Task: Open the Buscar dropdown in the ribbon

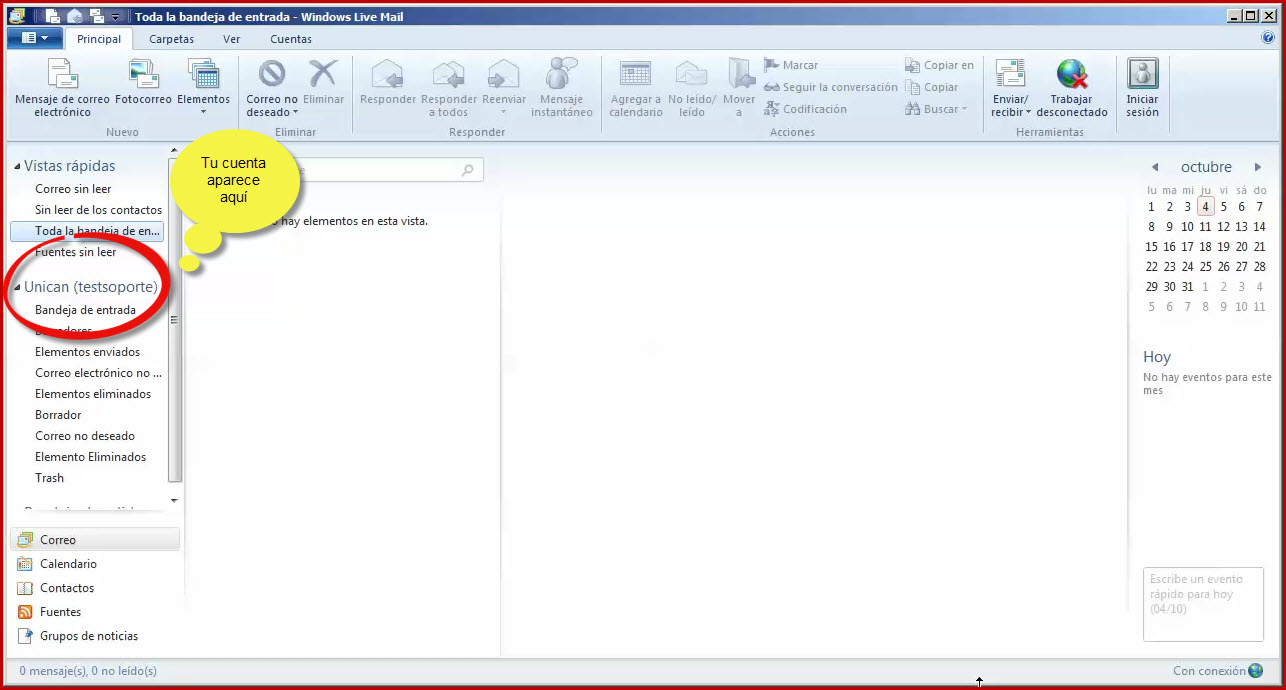Action: [x=936, y=109]
